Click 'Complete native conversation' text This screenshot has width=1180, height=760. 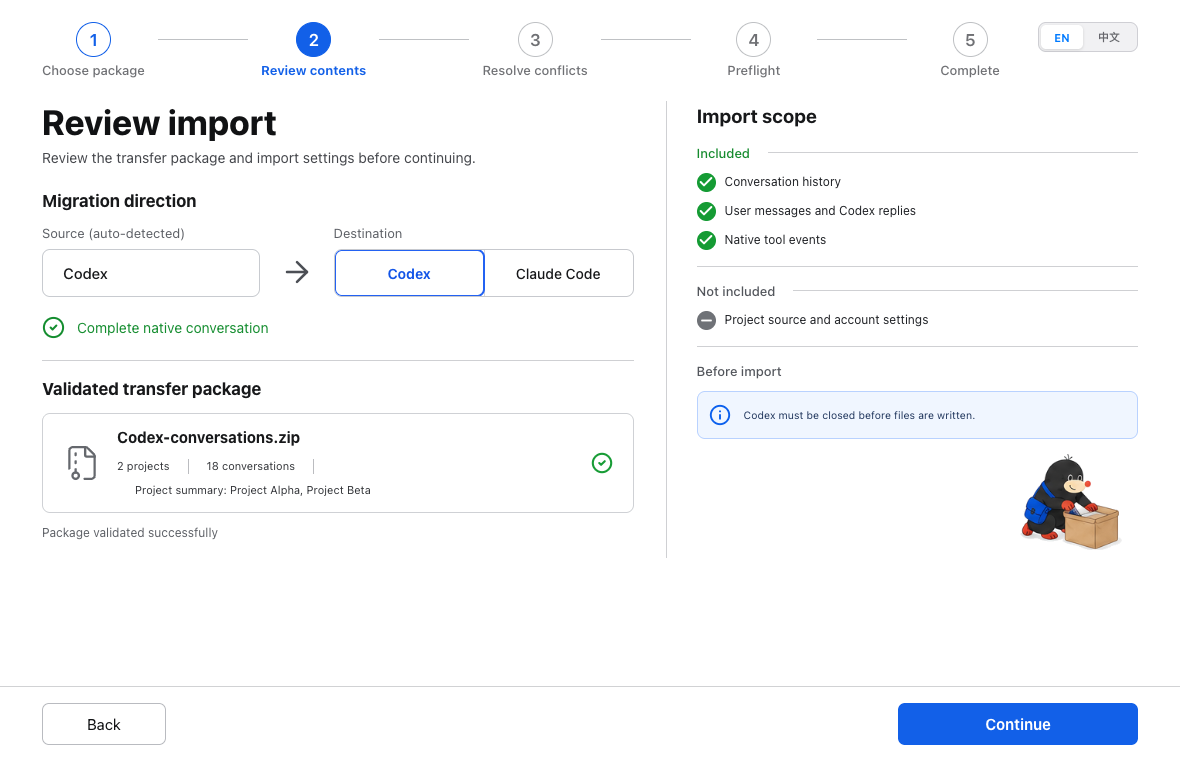(172, 328)
